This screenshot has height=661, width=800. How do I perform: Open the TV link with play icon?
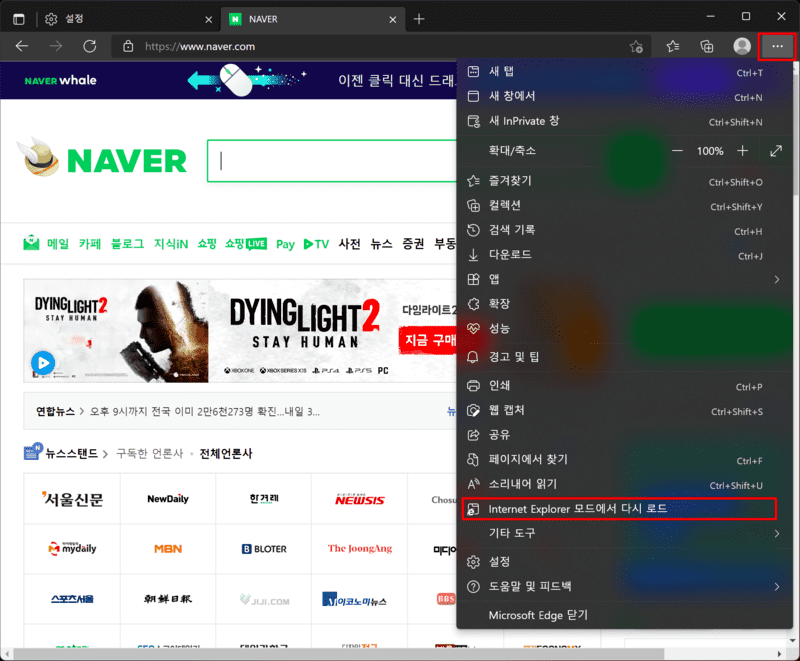tap(316, 244)
